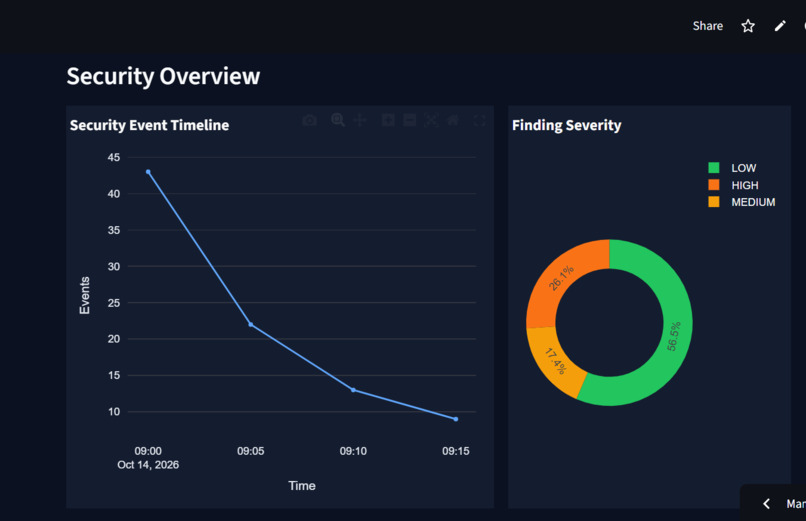Click the orange 26.1% donut slice
Screen dimensions: 806x521
[x=561, y=278]
